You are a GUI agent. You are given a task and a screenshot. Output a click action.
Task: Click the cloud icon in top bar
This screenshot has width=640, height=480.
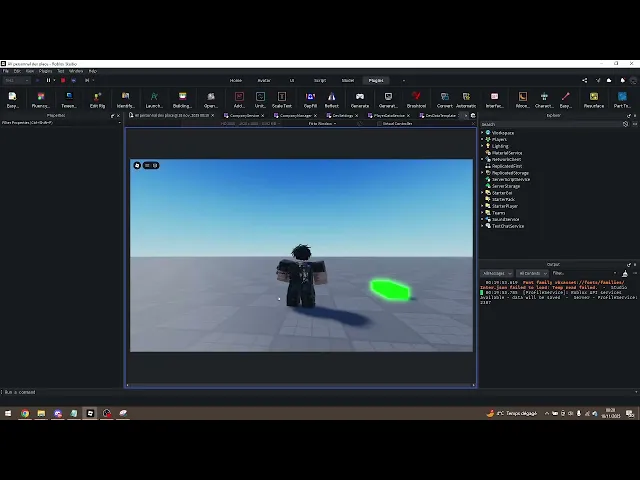(x=609, y=80)
